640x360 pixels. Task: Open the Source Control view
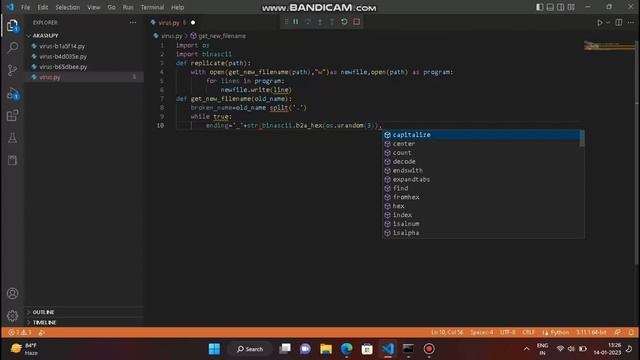point(13,70)
